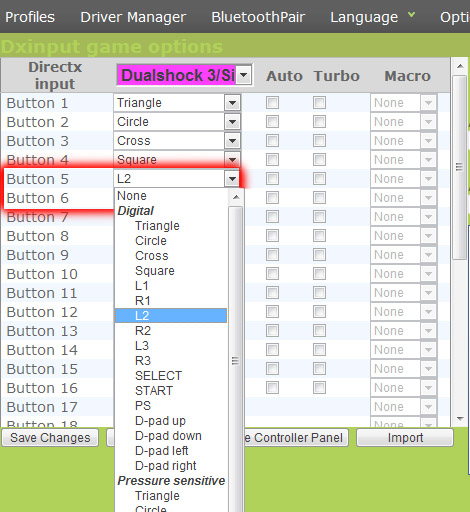This screenshot has height=512, width=470.
Task: Open the Button 1 Triangle dropdown arrow
Action: (x=232, y=103)
